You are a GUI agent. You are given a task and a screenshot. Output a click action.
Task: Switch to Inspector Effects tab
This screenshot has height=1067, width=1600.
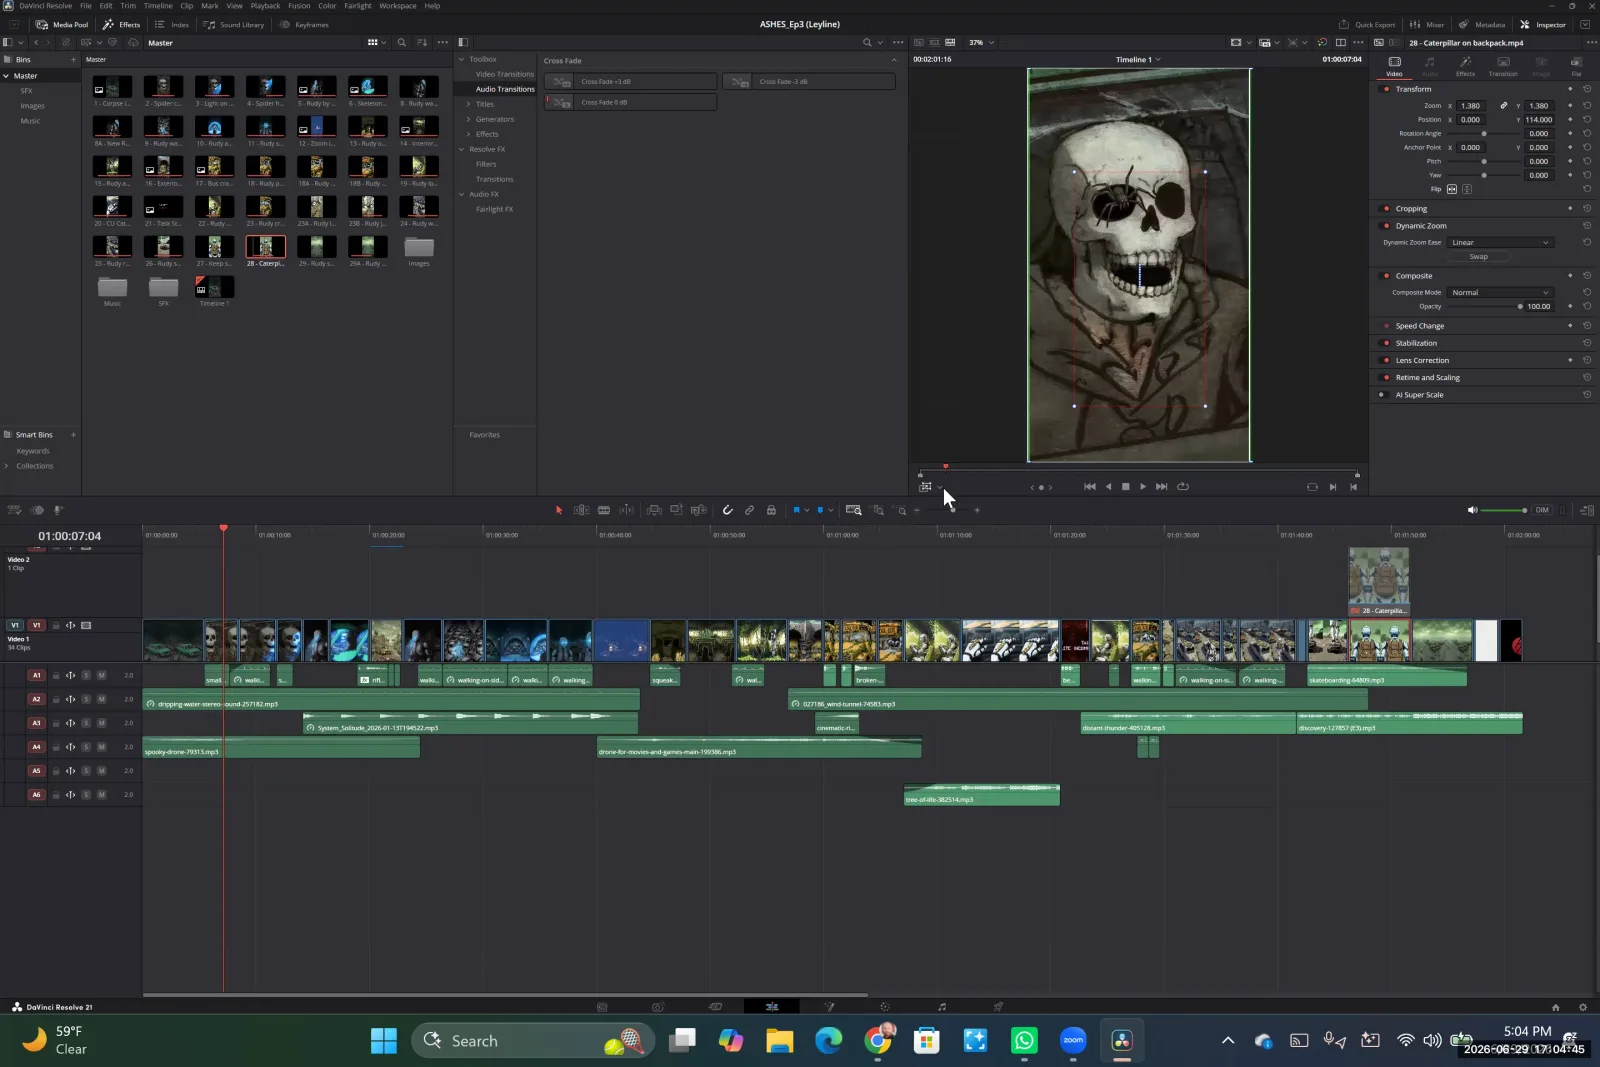(x=1465, y=66)
